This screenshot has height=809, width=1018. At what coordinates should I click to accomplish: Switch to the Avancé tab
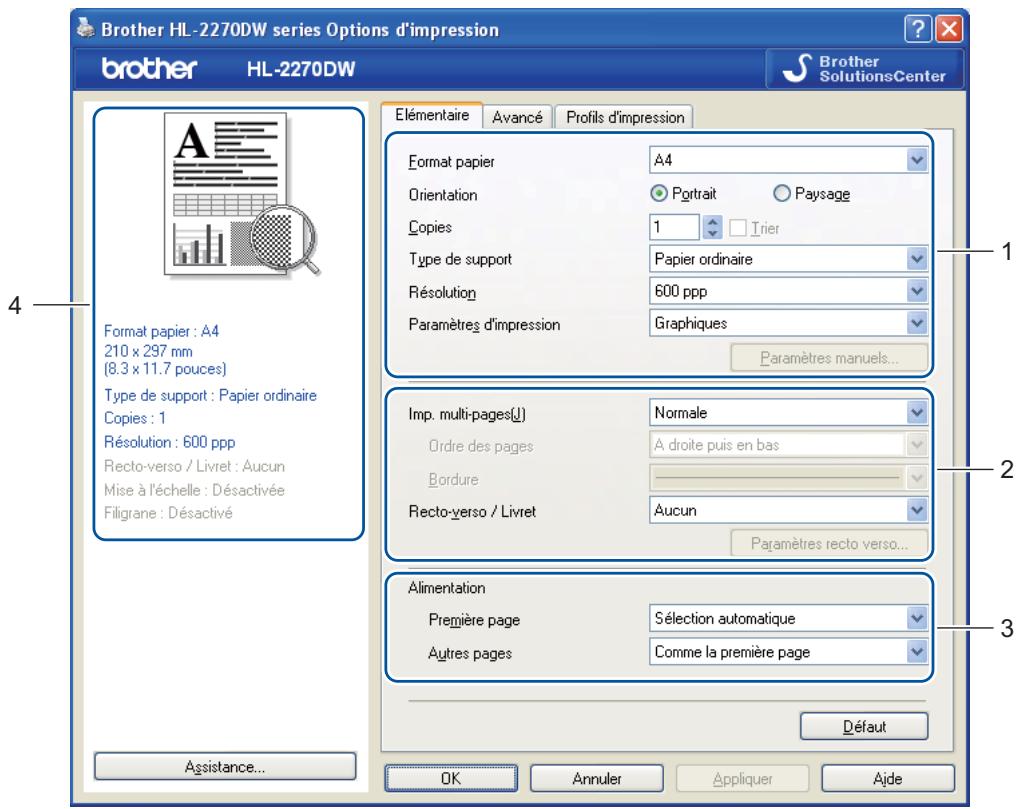[517, 117]
